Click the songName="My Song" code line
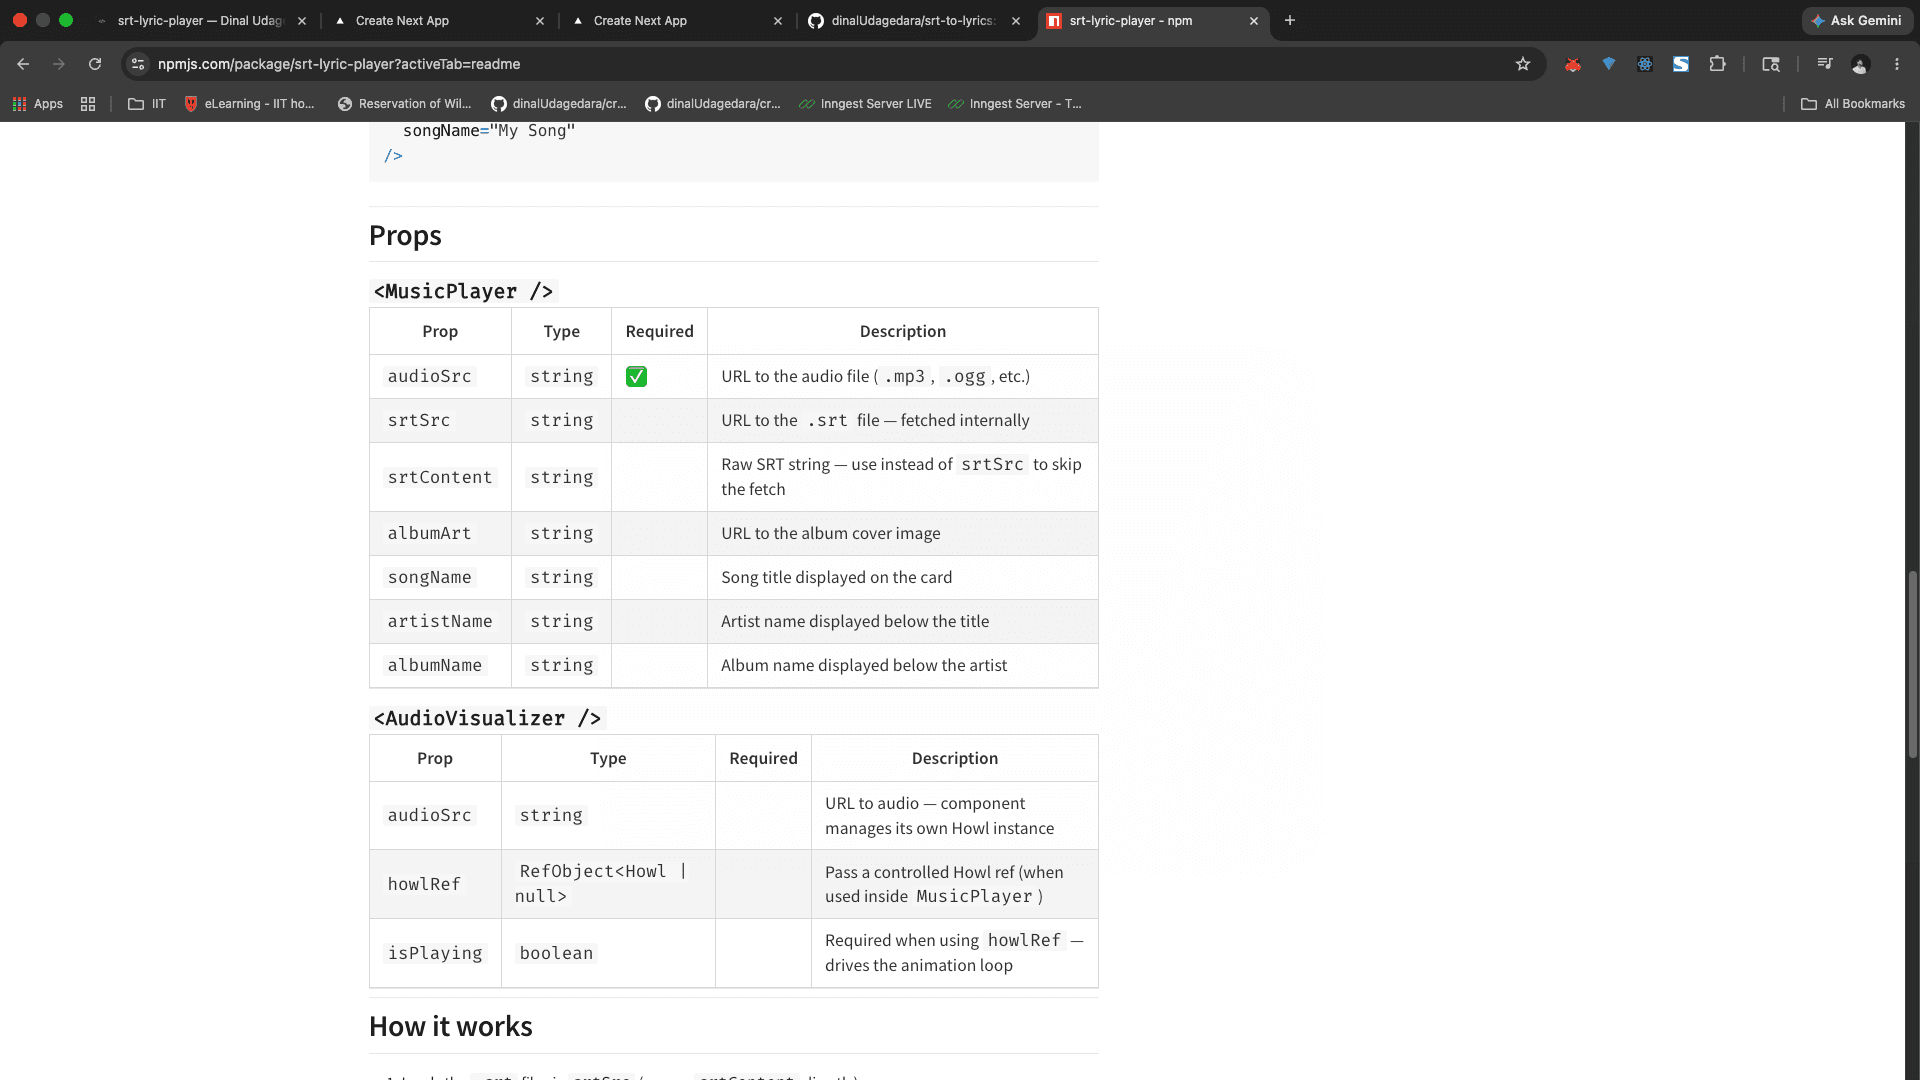 pyautogui.click(x=489, y=131)
